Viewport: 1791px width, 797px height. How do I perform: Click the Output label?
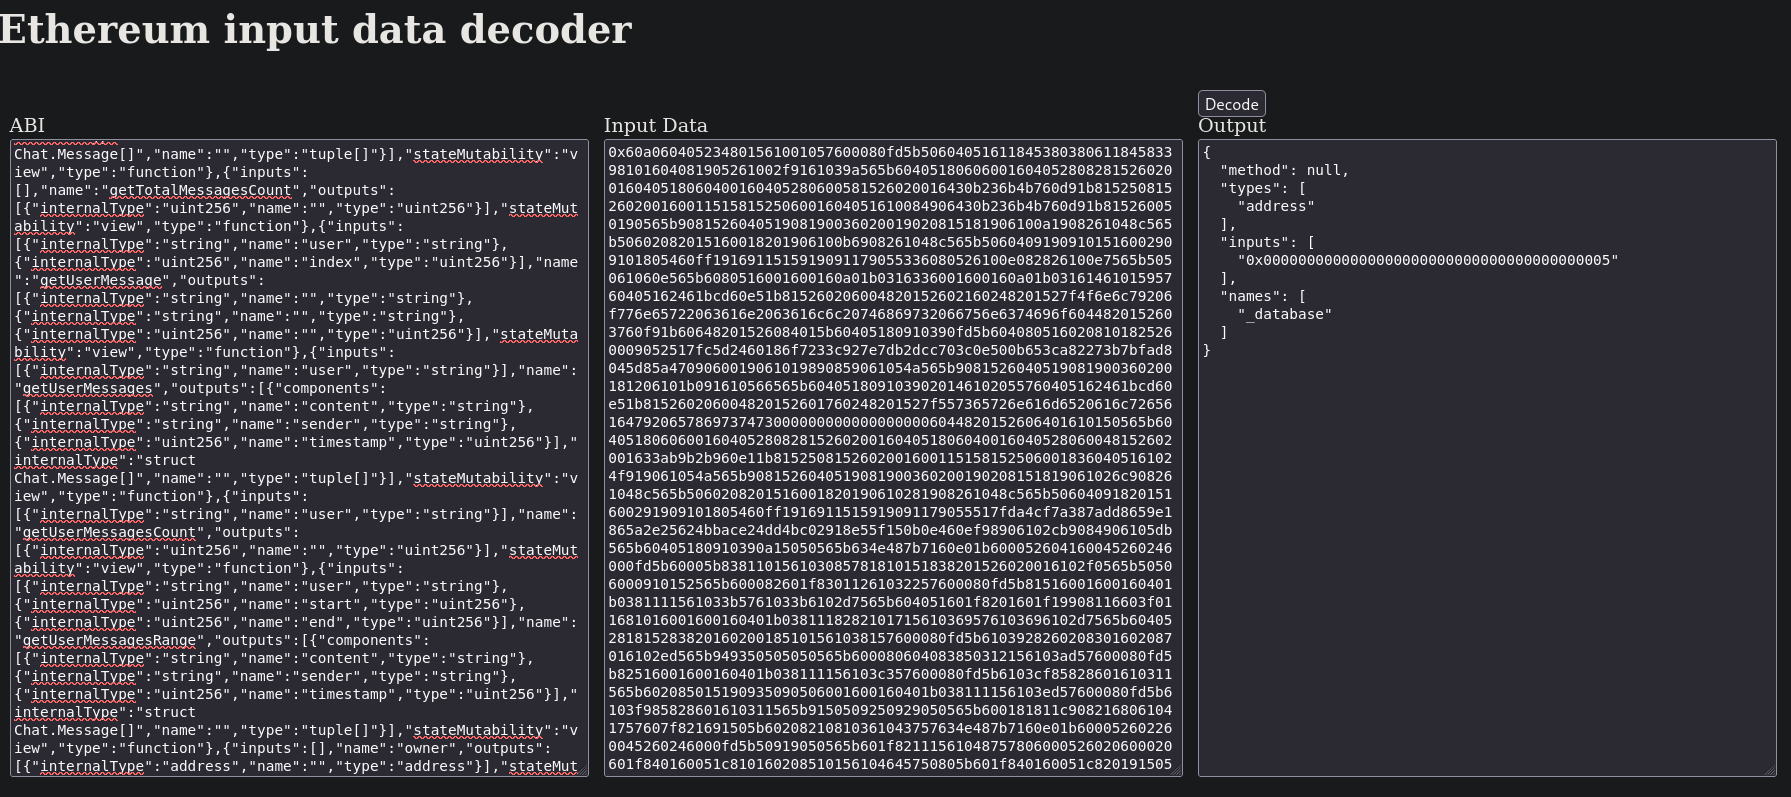pyautogui.click(x=1231, y=125)
